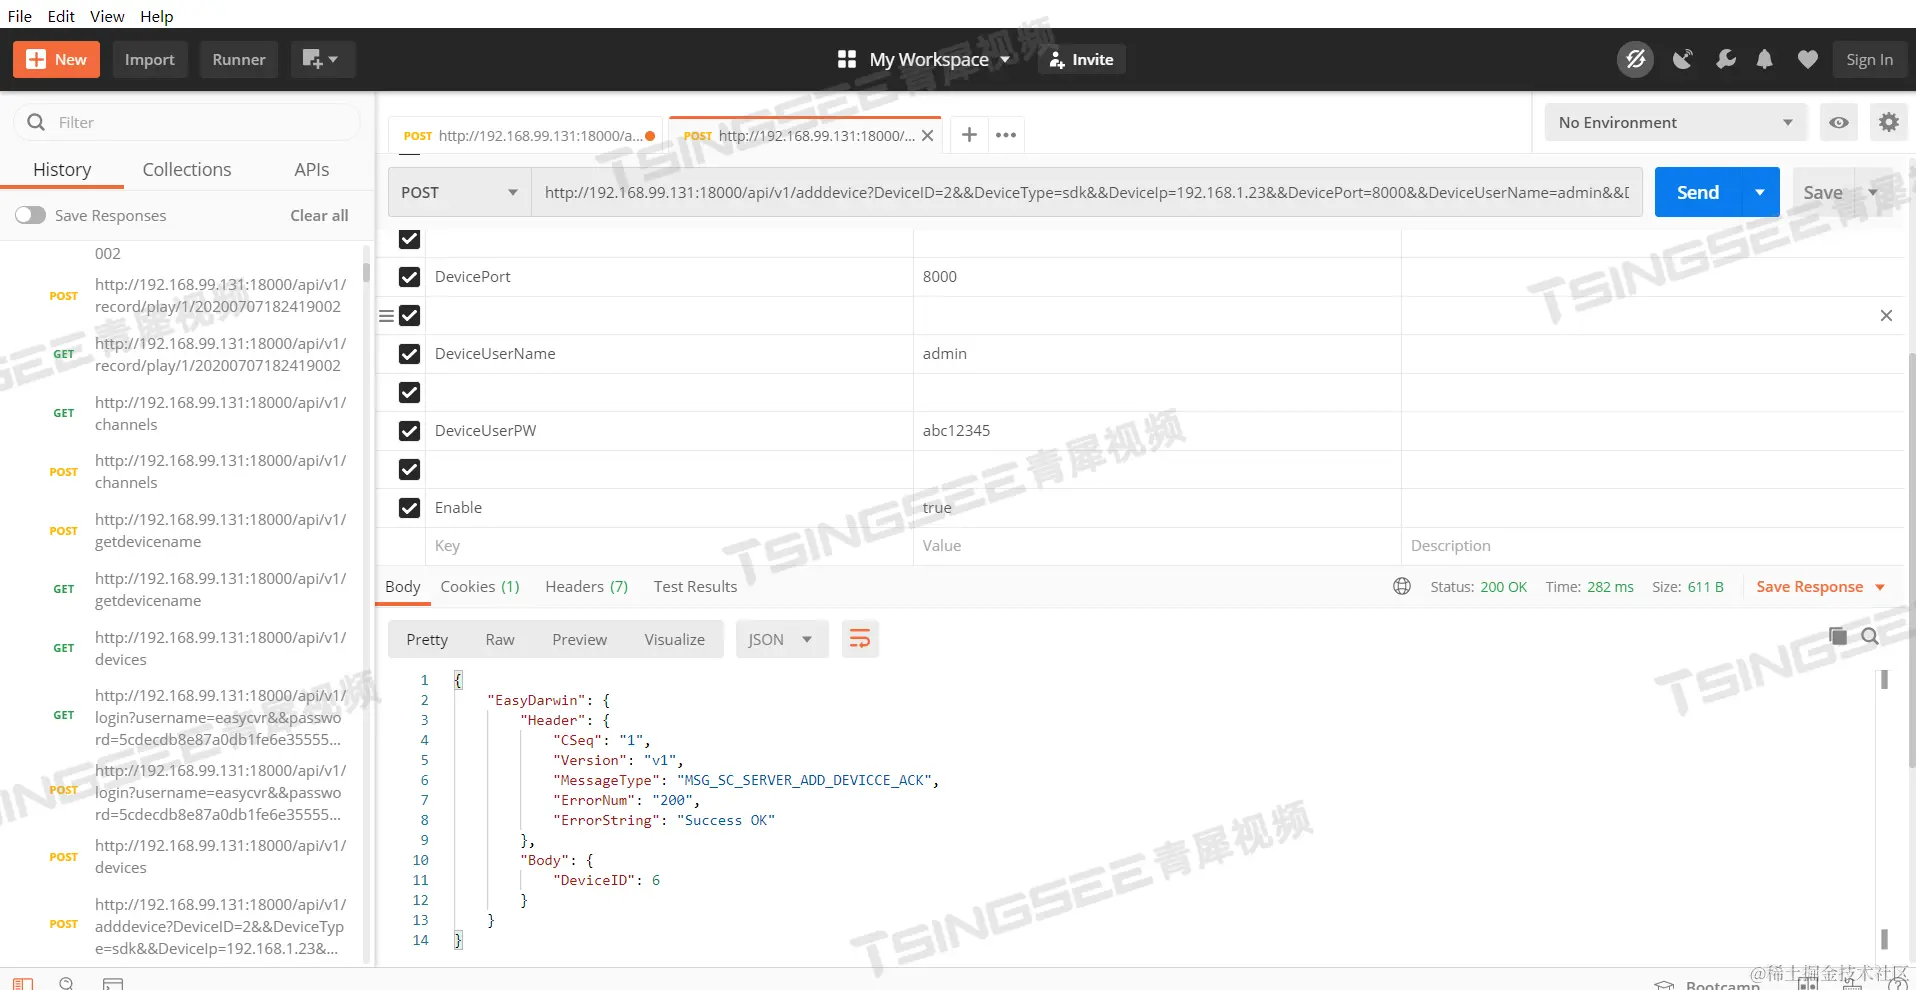This screenshot has height=990, width=1916.
Task: Close the active POST request tab
Action: click(928, 136)
